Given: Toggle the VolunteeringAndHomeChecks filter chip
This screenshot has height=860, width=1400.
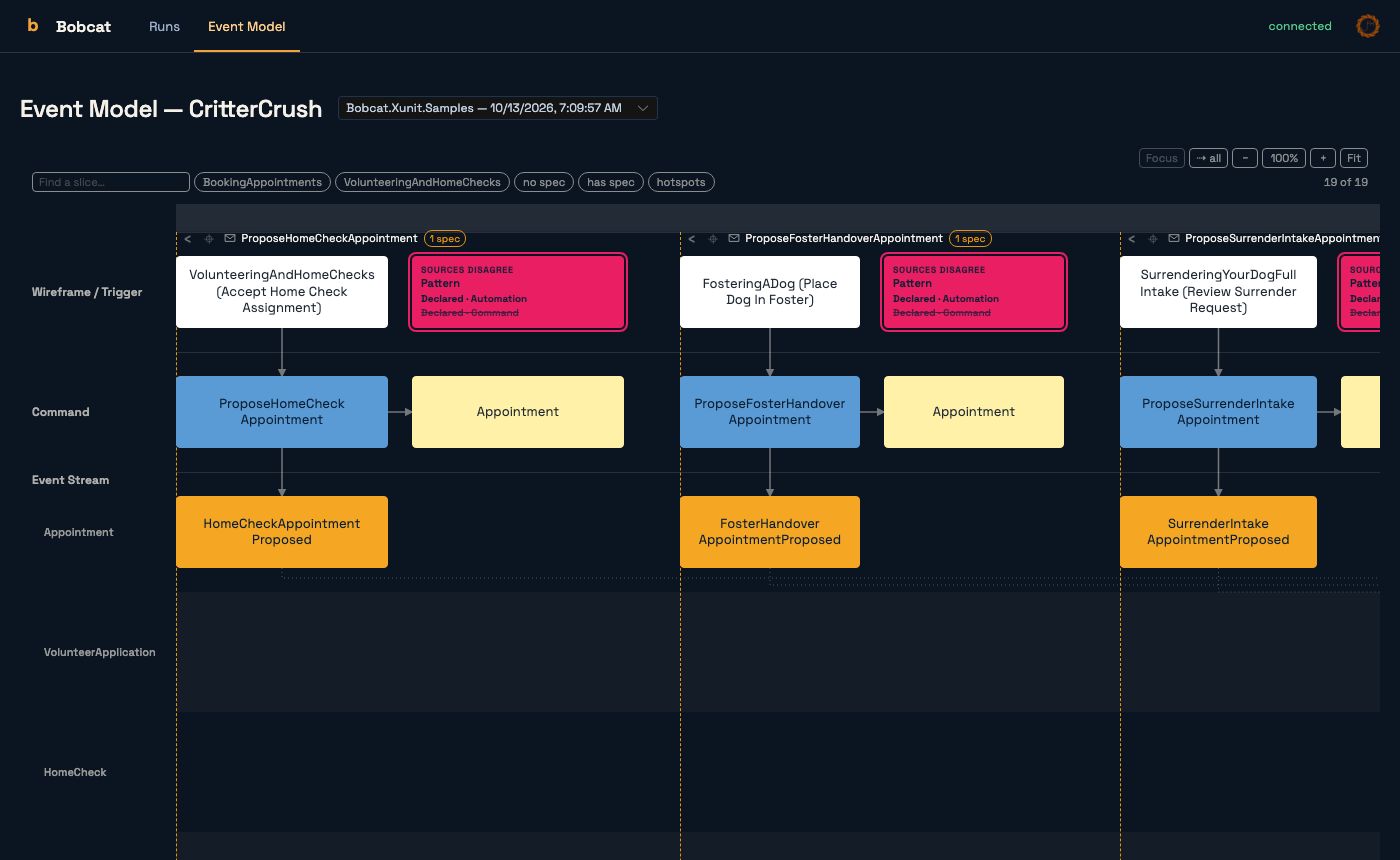Looking at the screenshot, I should pyautogui.click(x=422, y=182).
